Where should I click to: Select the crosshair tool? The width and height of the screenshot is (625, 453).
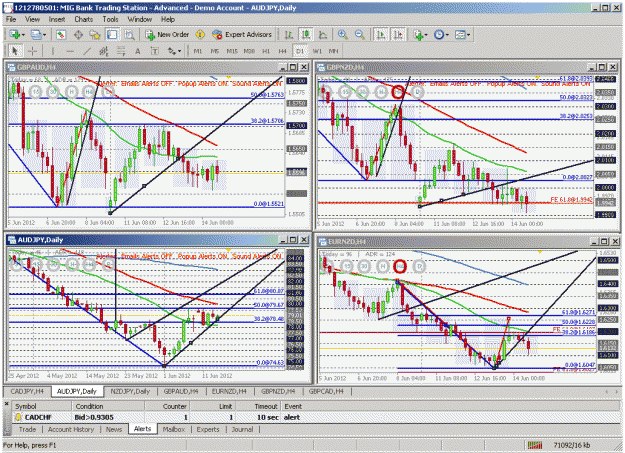click(x=32, y=51)
